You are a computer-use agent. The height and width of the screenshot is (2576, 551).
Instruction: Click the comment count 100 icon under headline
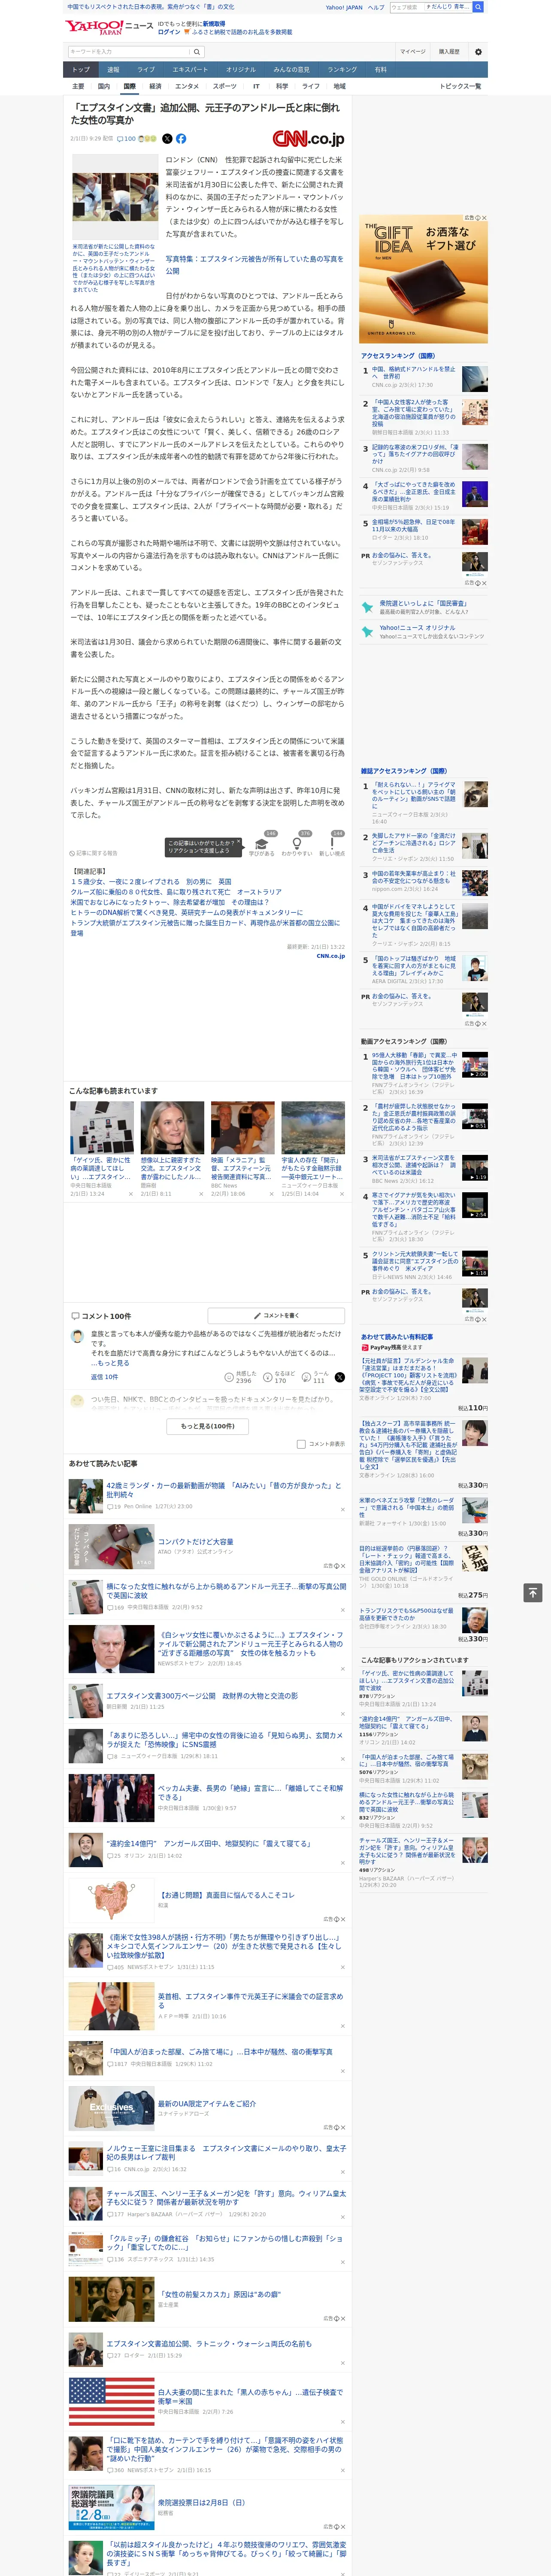point(126,139)
